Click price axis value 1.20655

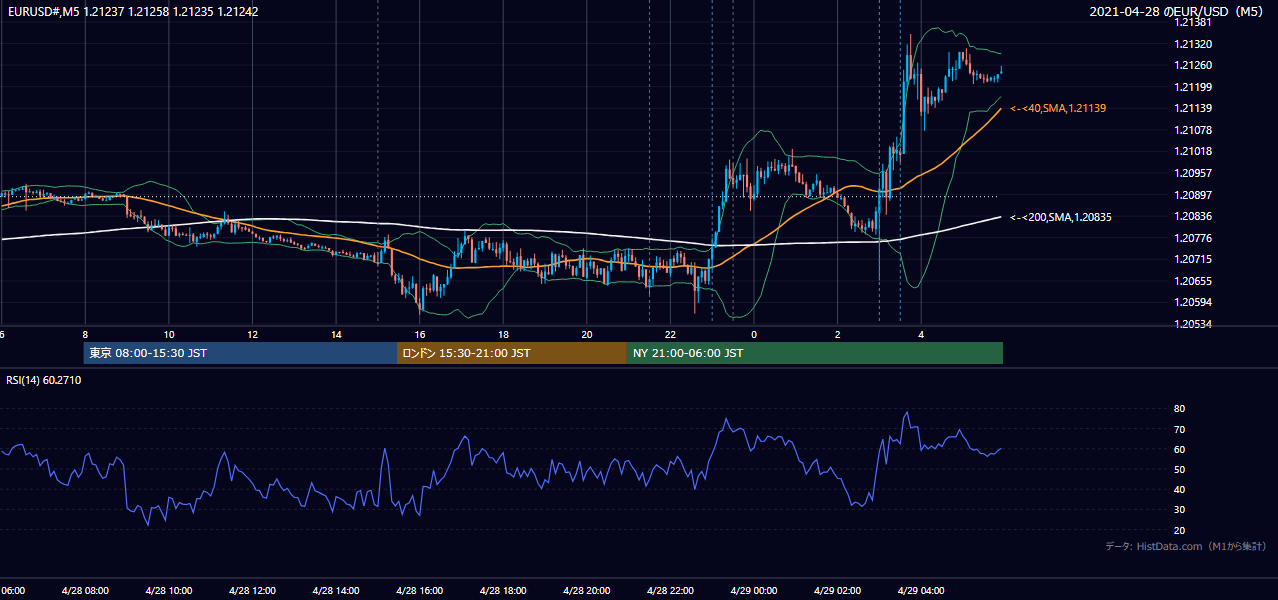1192,281
